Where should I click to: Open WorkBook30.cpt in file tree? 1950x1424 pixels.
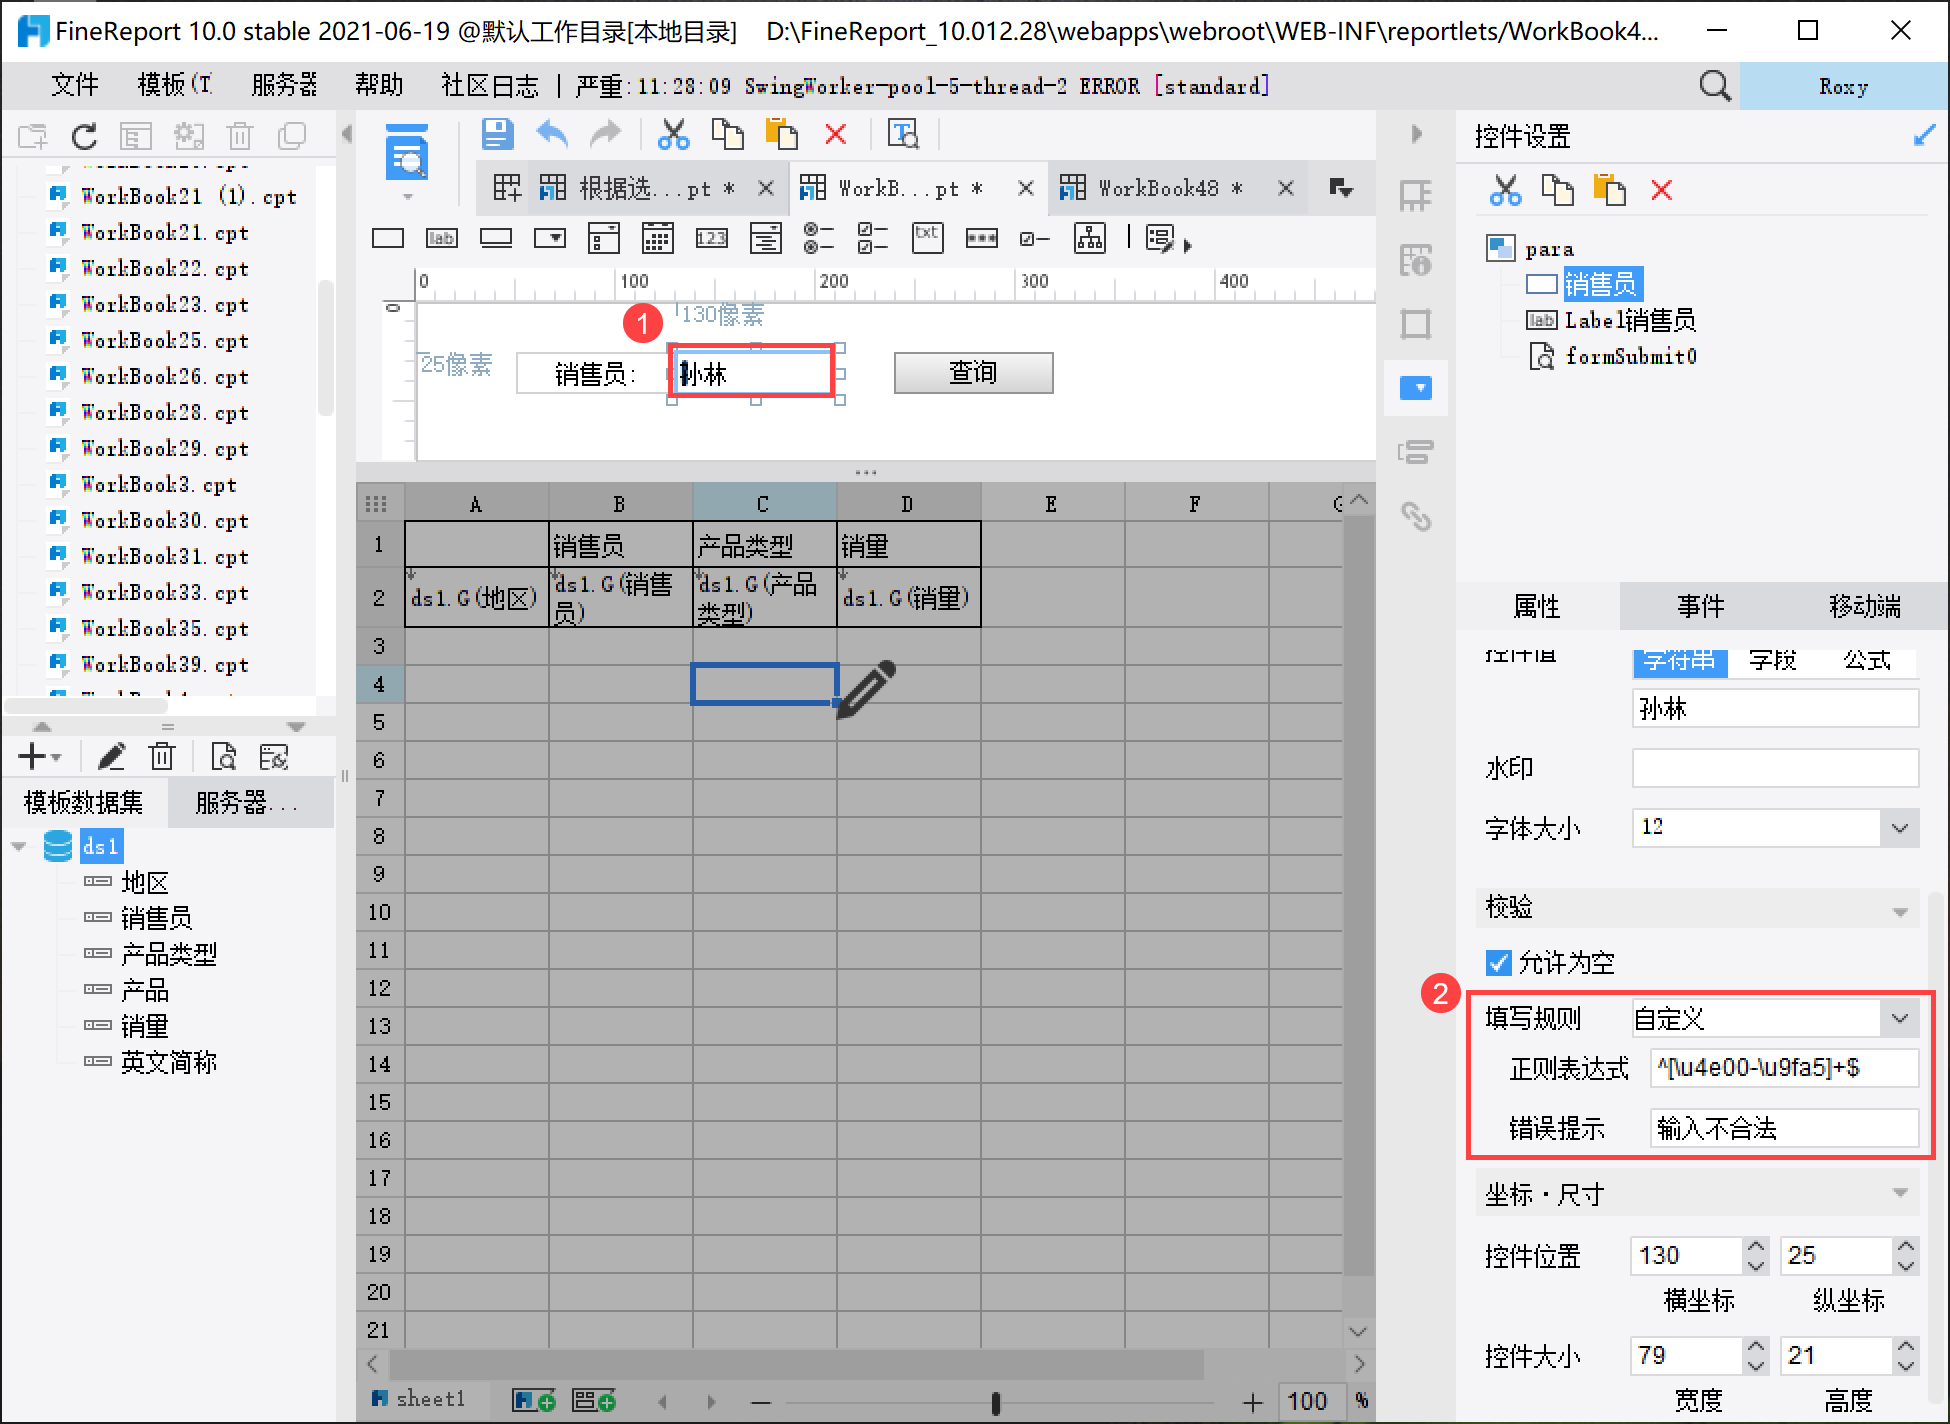[164, 520]
